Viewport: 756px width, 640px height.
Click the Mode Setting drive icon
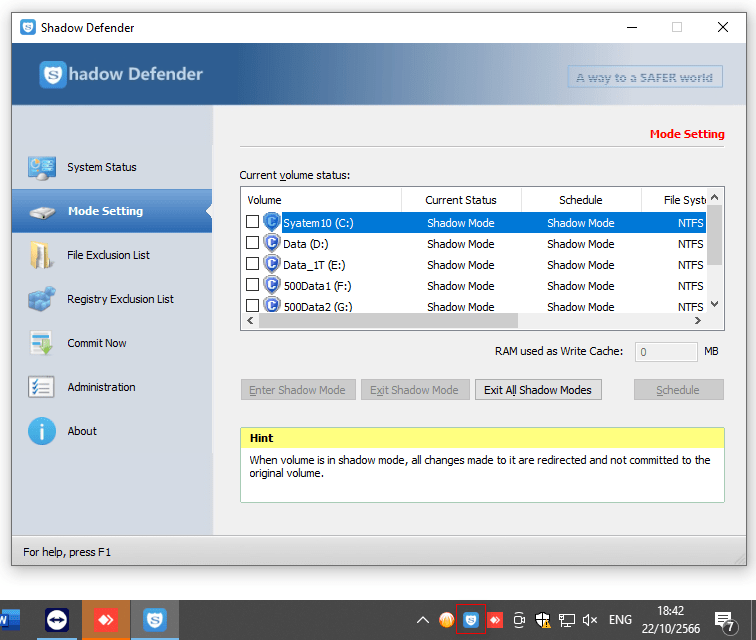pyautogui.click(x=42, y=212)
